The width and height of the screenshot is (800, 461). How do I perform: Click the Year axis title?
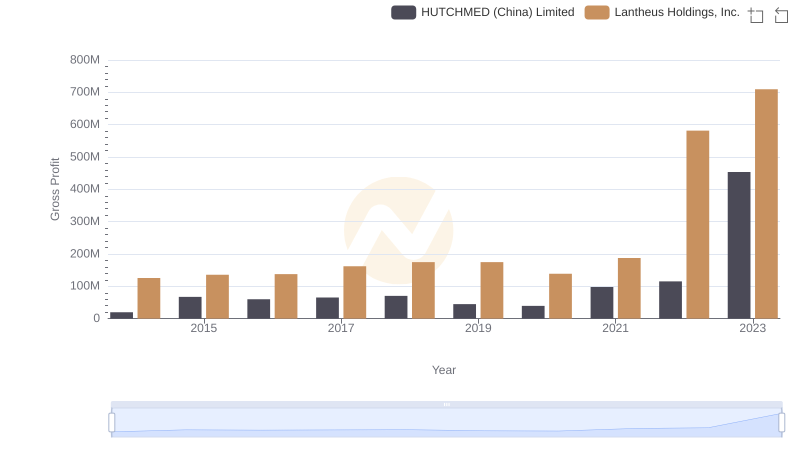(444, 370)
